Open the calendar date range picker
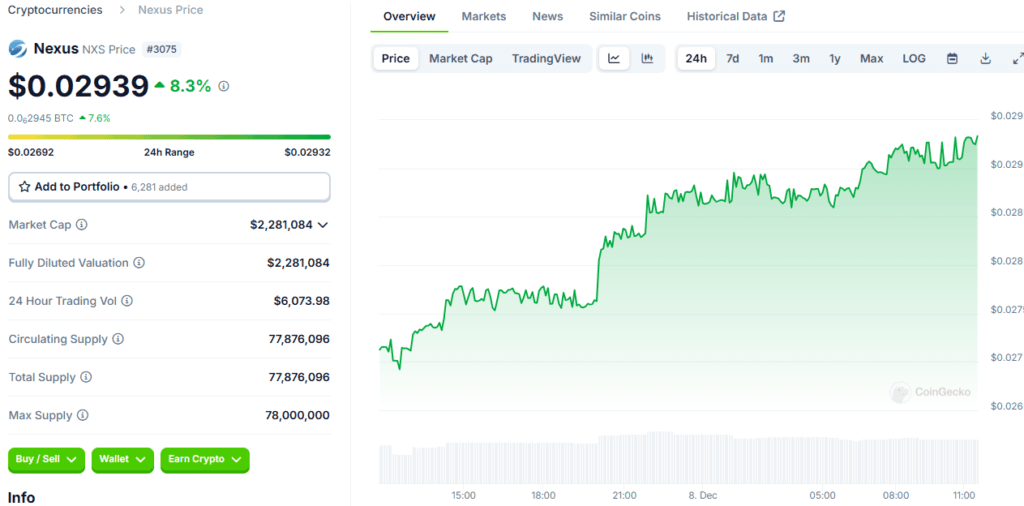Screen dimensions: 1024x506 [952, 58]
